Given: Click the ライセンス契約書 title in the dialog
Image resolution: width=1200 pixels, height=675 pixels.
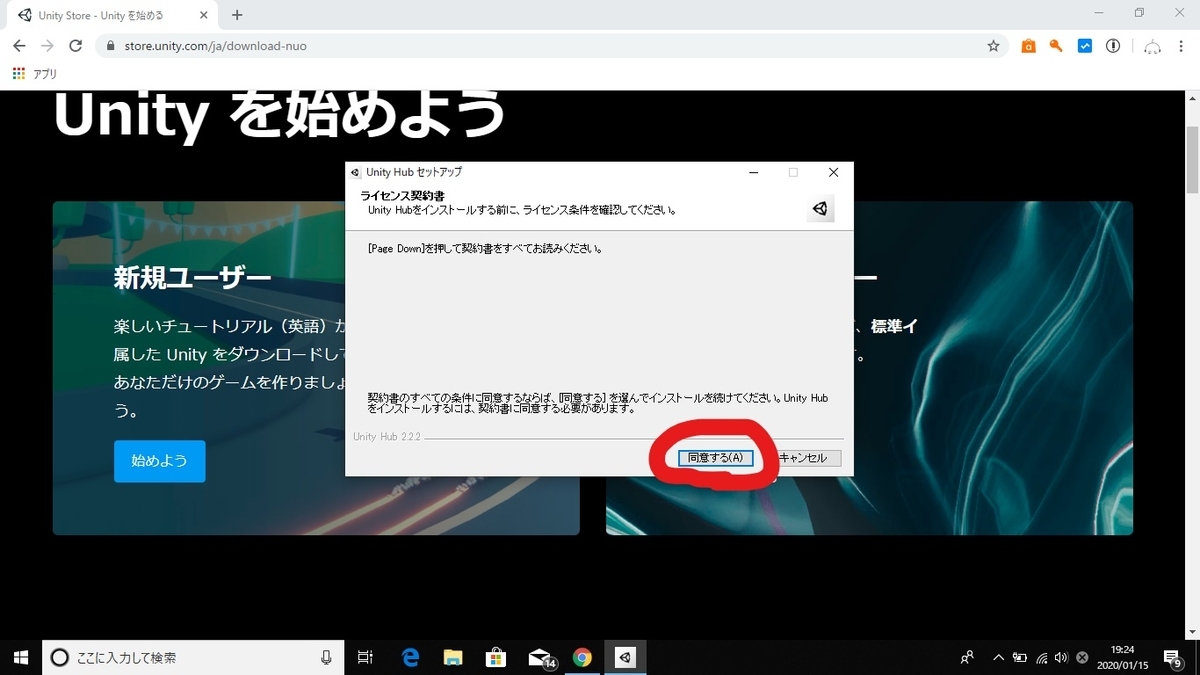Looking at the screenshot, I should click(x=402, y=196).
